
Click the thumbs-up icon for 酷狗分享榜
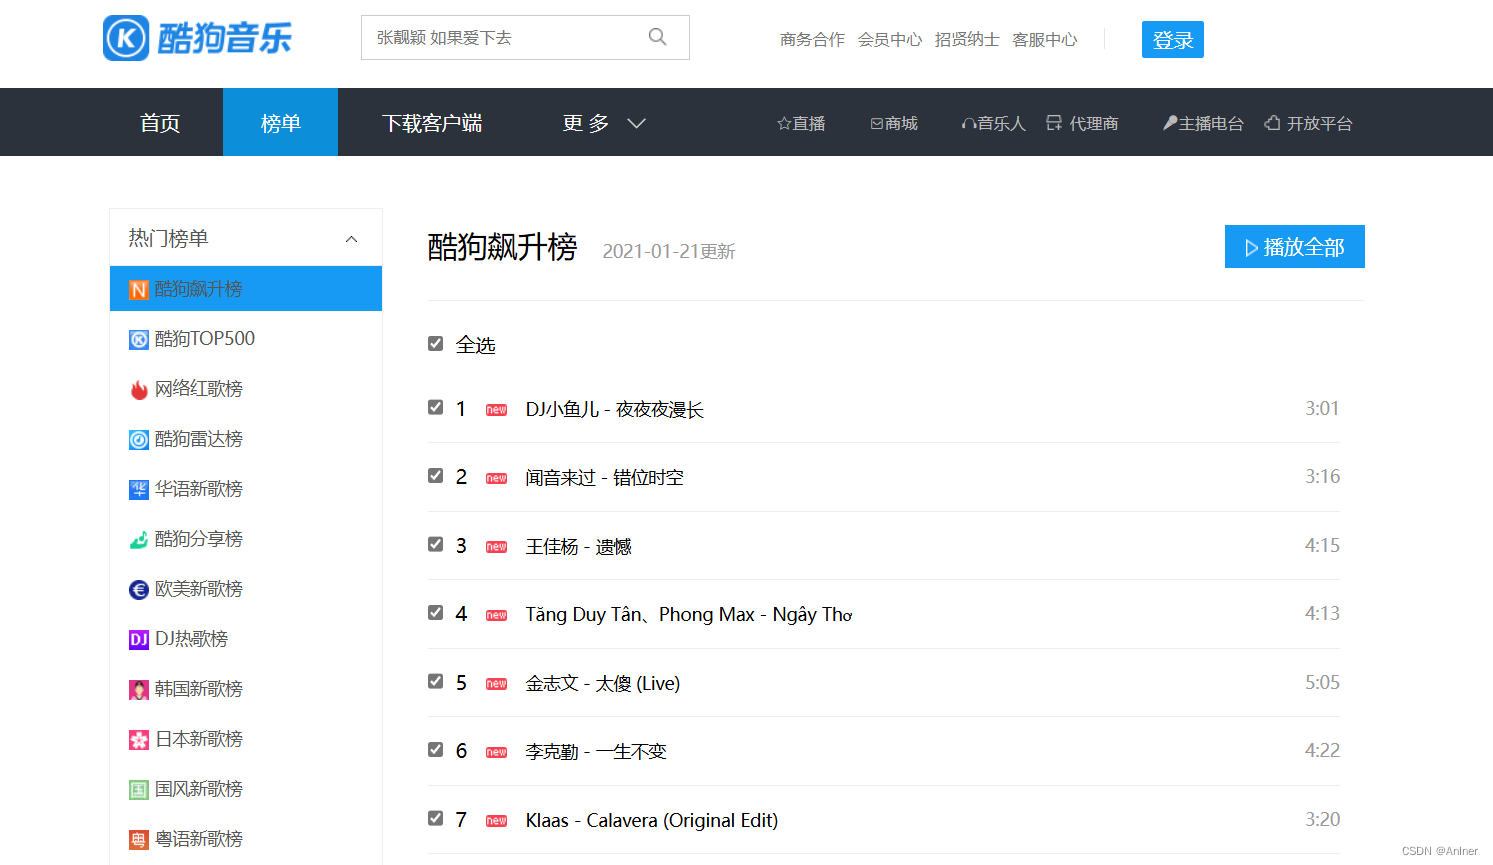tap(139, 540)
